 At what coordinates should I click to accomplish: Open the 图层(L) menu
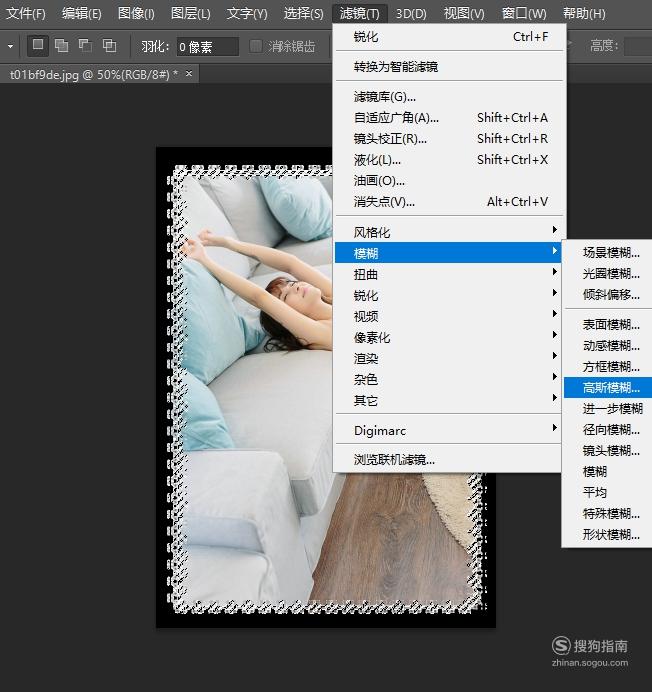[x=191, y=14]
